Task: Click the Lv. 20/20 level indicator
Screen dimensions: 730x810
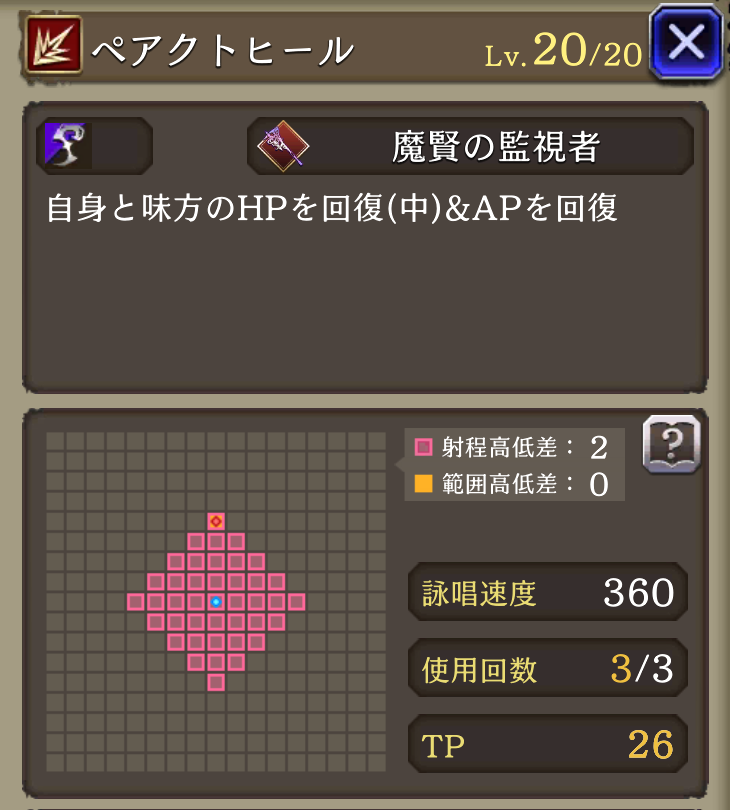Action: tap(563, 50)
